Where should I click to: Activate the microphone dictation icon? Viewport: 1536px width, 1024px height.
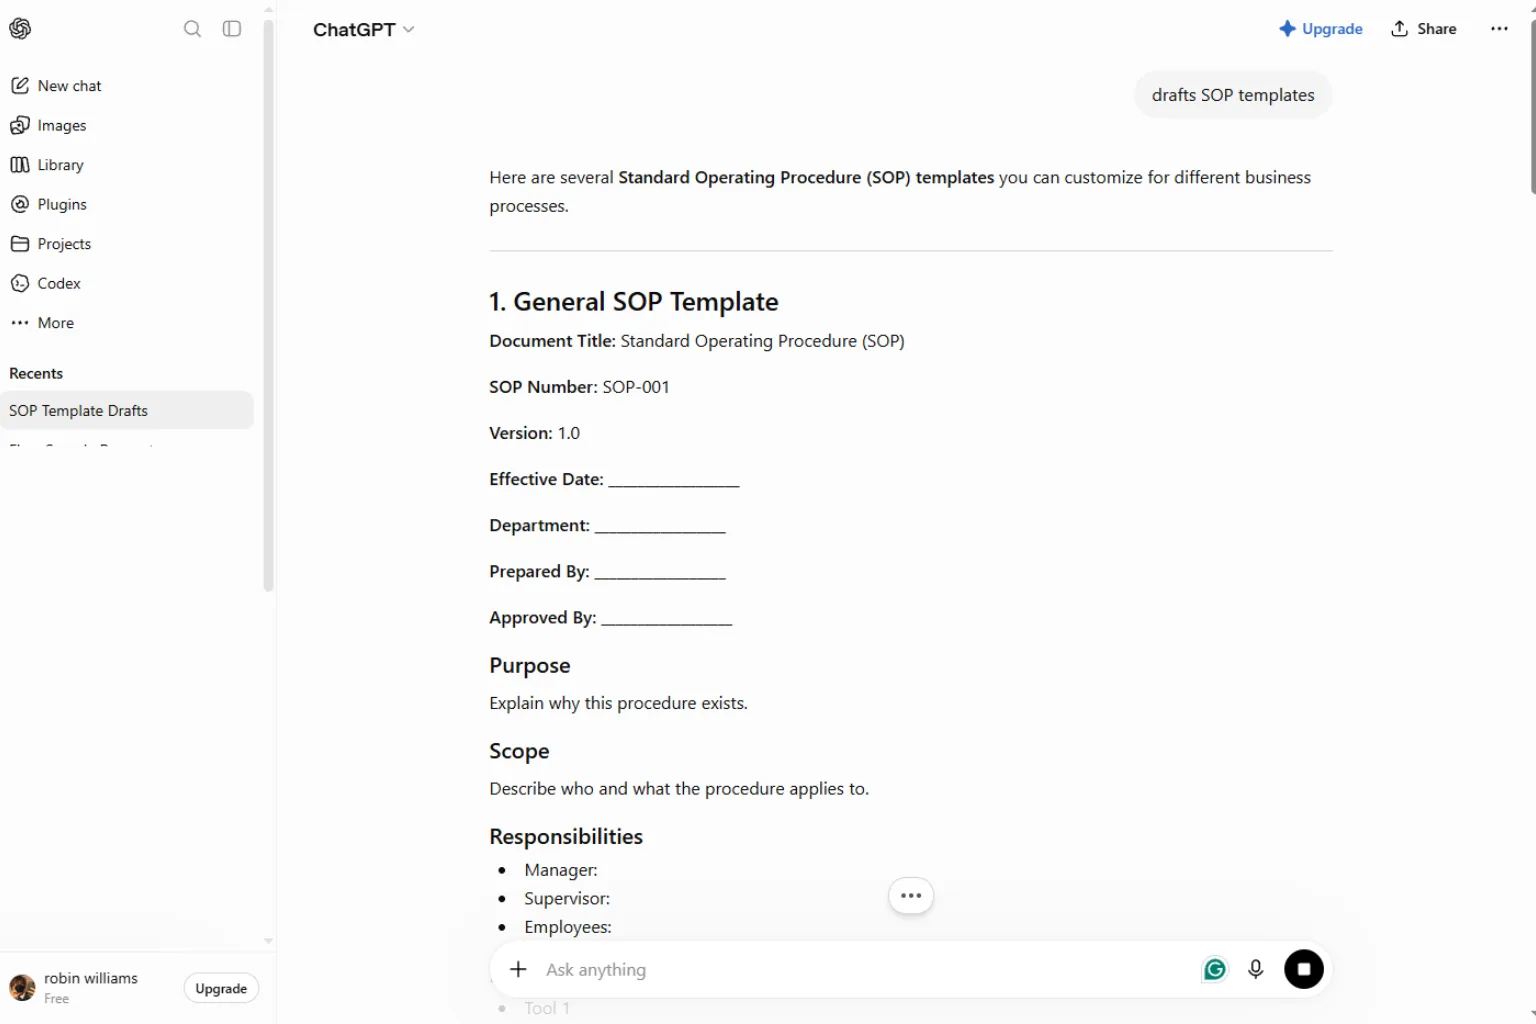1256,969
